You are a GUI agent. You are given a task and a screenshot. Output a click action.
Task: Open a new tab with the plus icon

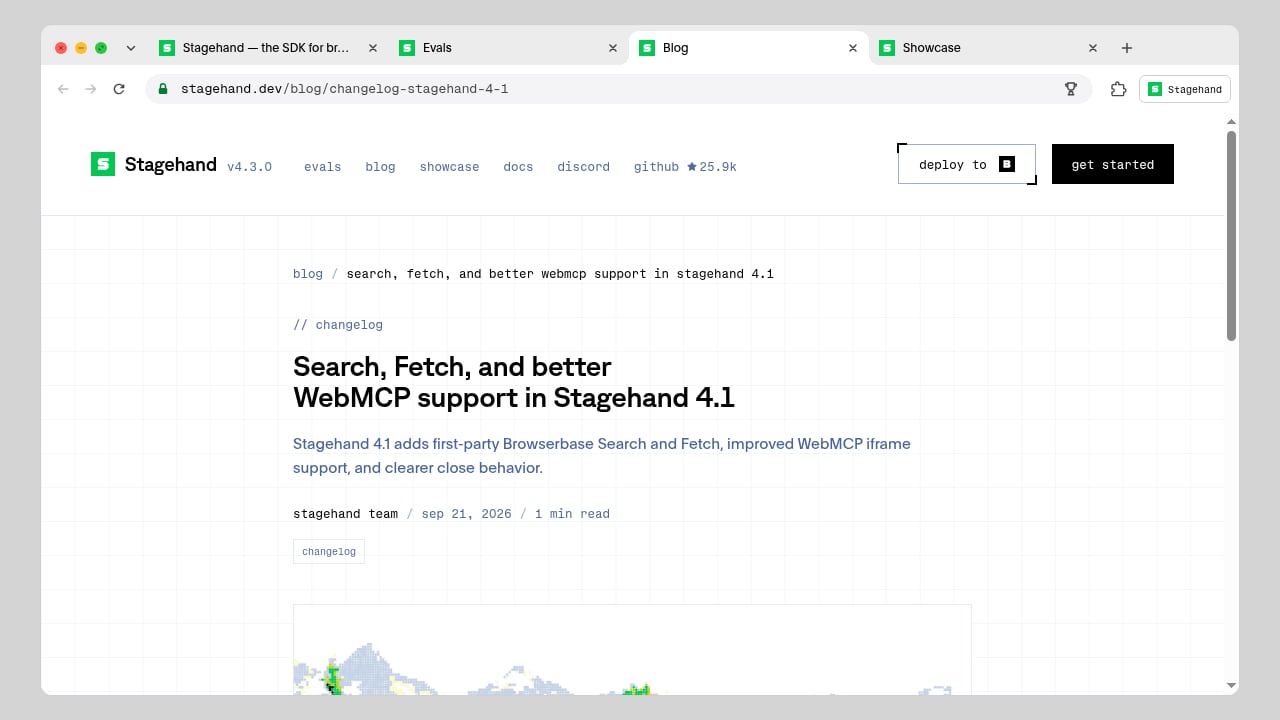tap(1127, 48)
